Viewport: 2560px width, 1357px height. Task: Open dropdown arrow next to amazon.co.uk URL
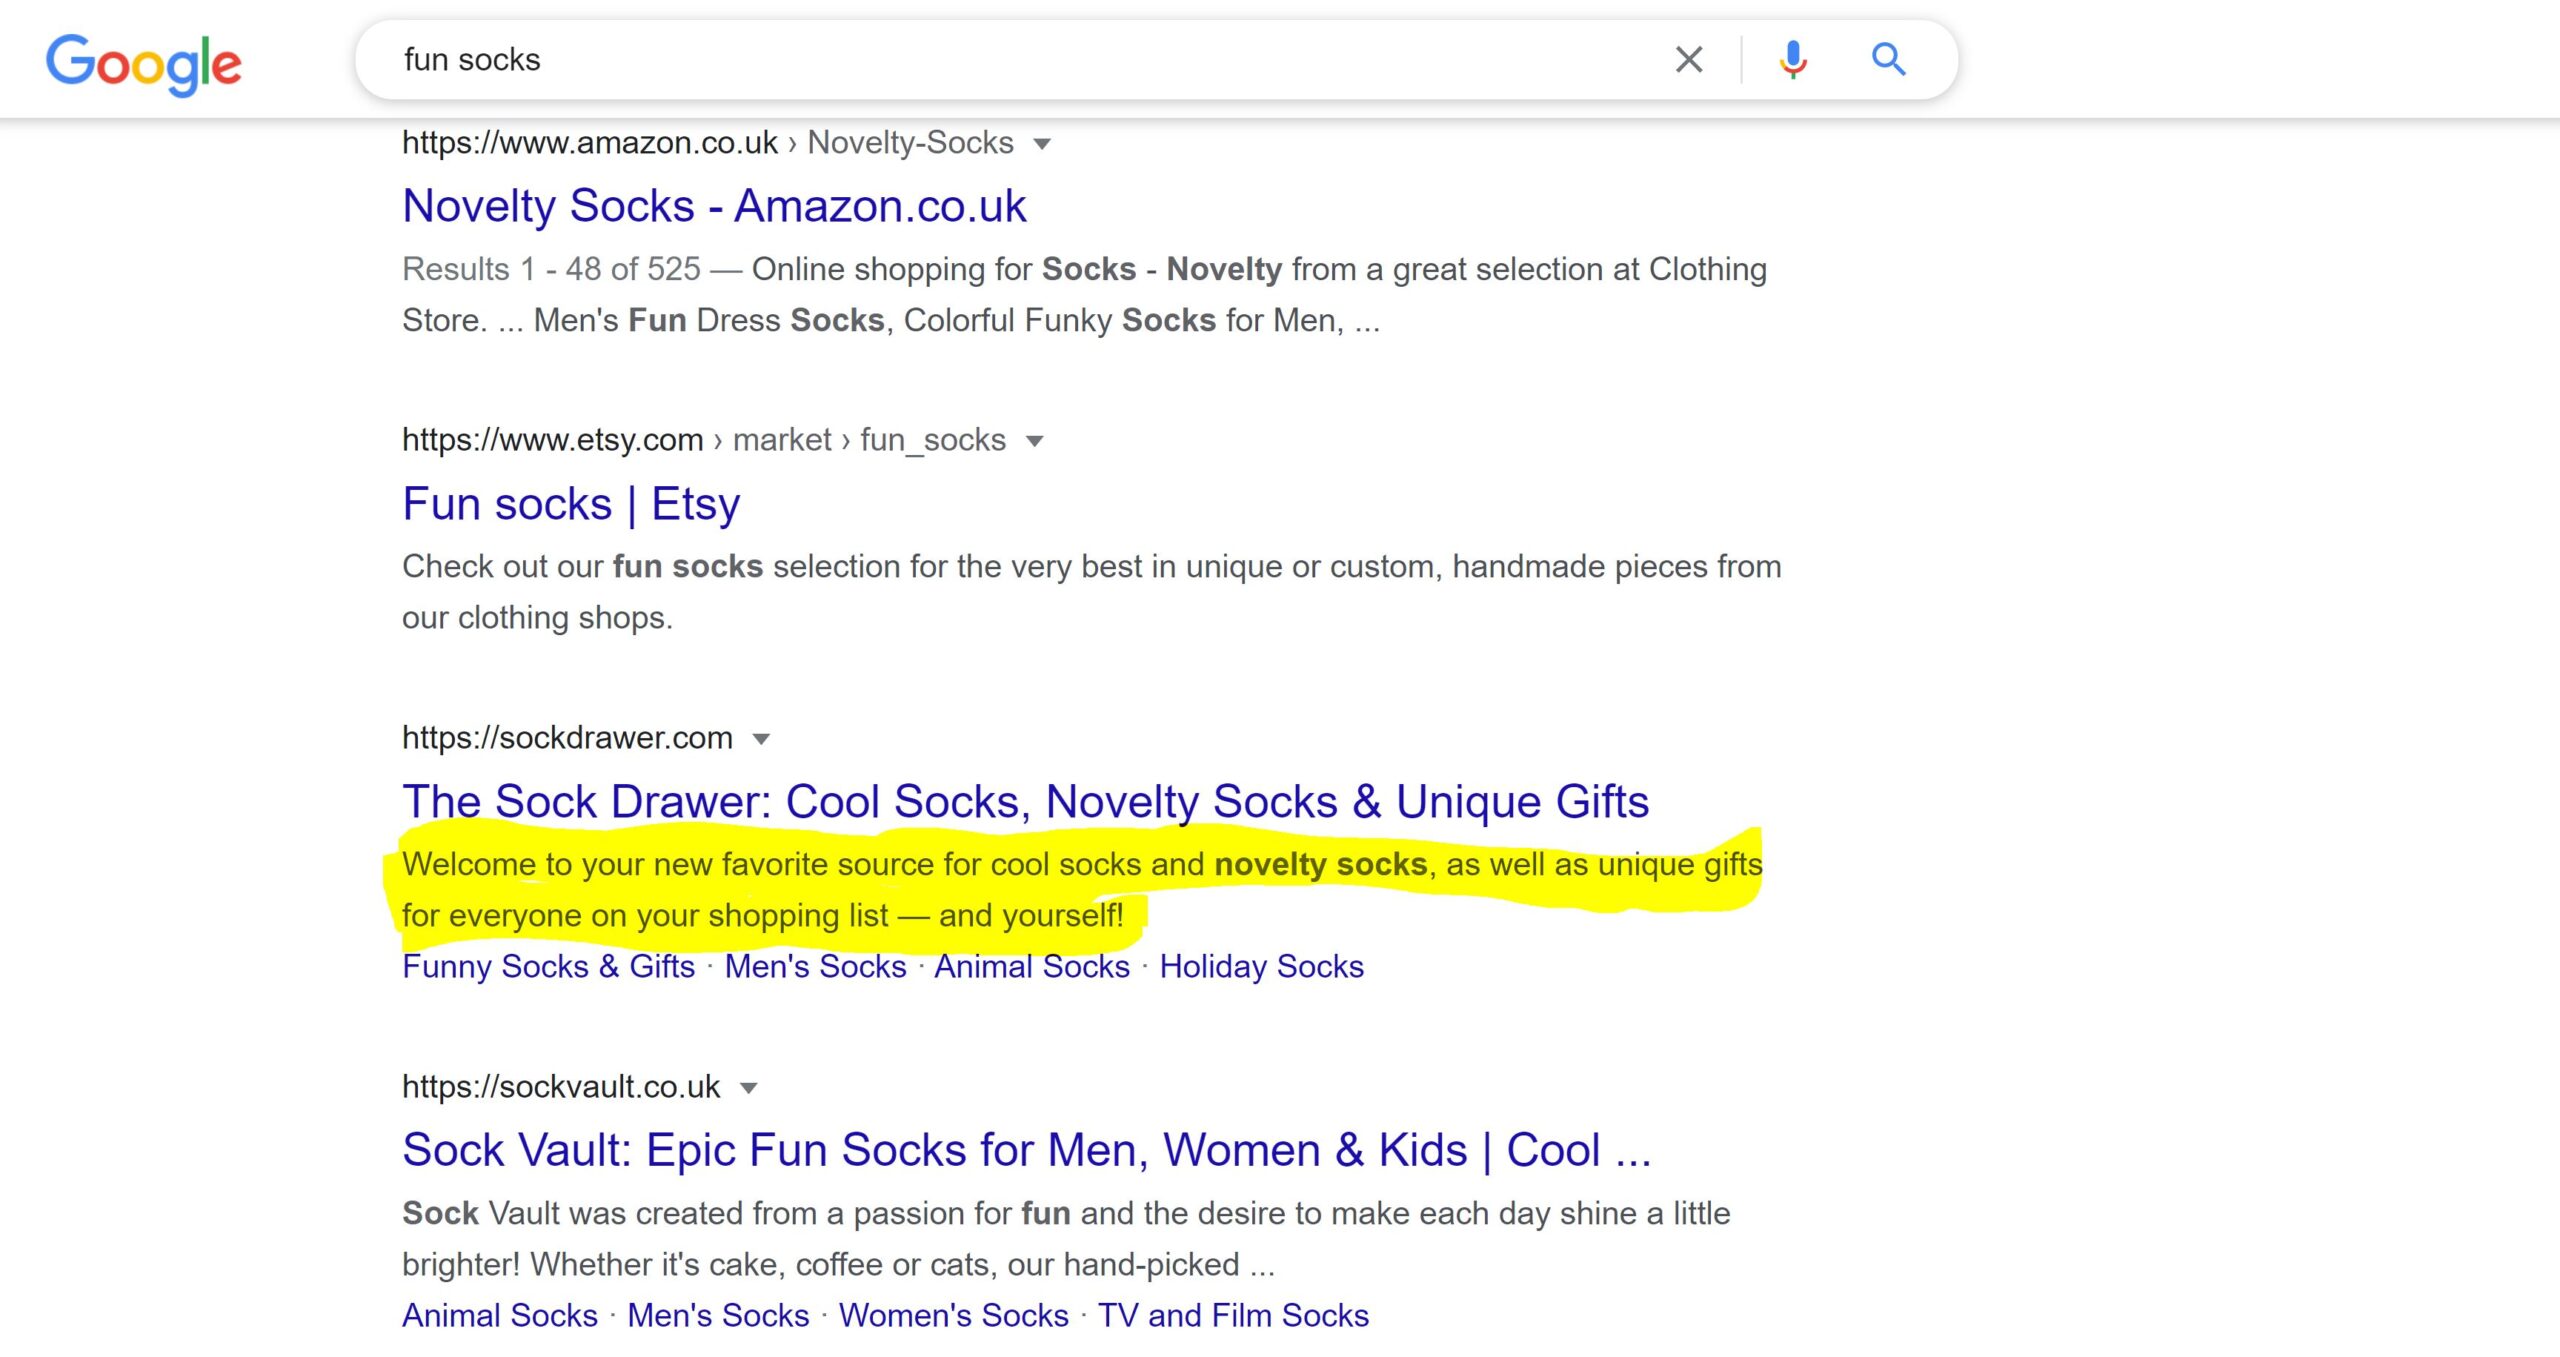1042,144
